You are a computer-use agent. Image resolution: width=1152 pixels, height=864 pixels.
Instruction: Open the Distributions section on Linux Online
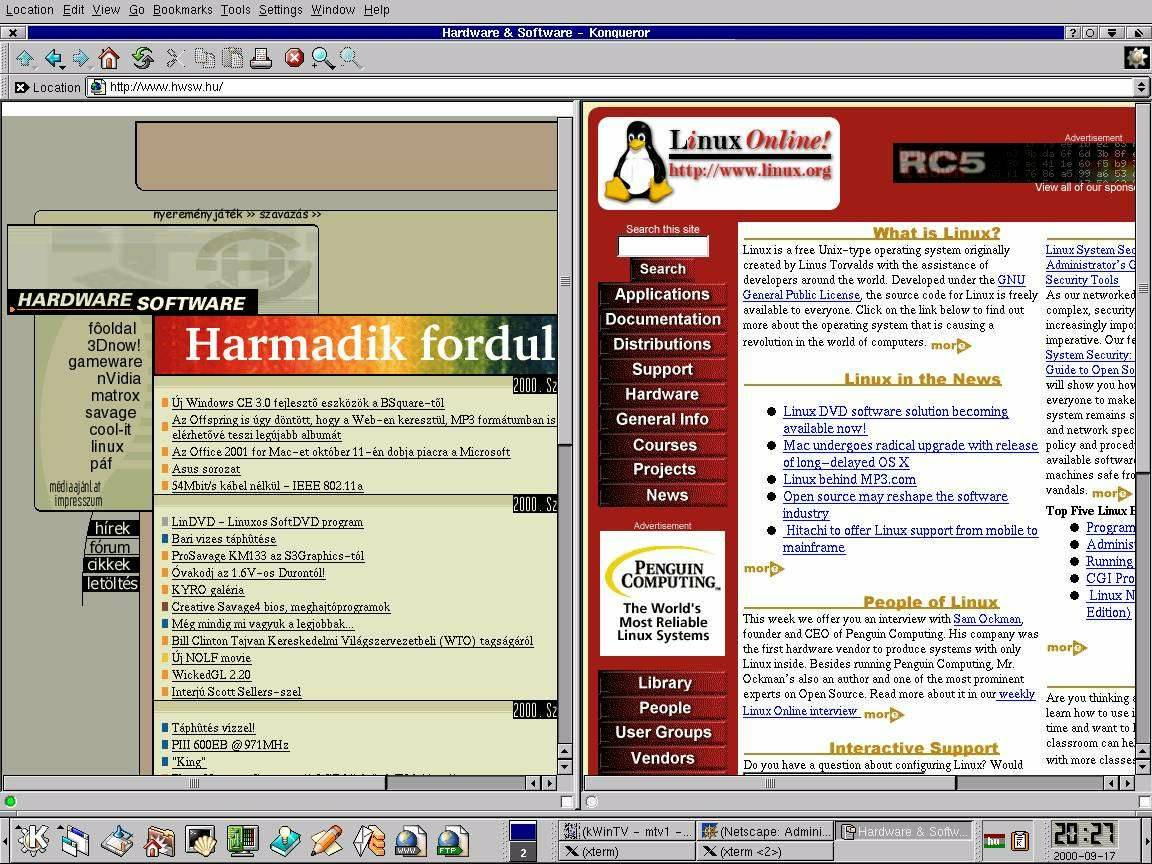click(x=662, y=345)
